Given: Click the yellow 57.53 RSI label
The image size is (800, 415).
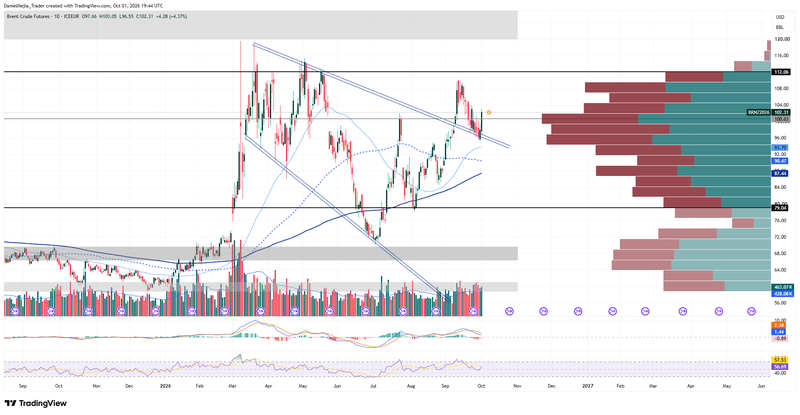Looking at the screenshot, I should [780, 360].
